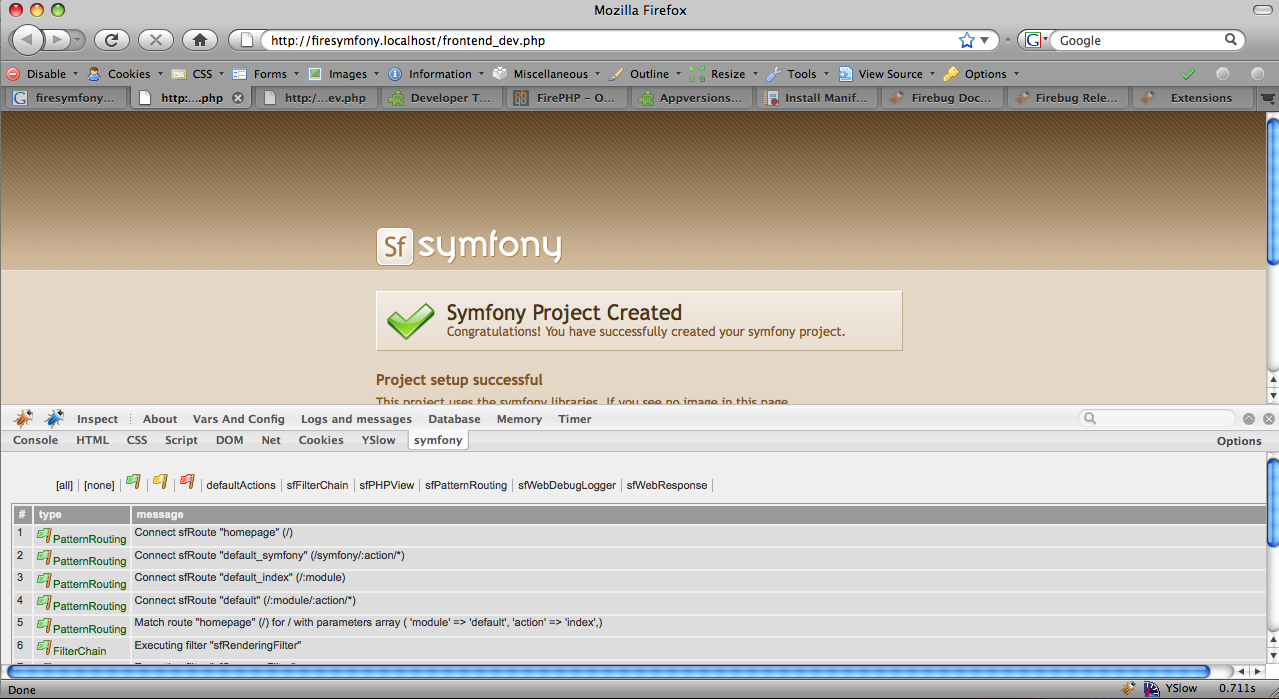The image size is (1279, 699).
Task: Click the Sf symfony logo
Action: pyautogui.click(x=468, y=246)
